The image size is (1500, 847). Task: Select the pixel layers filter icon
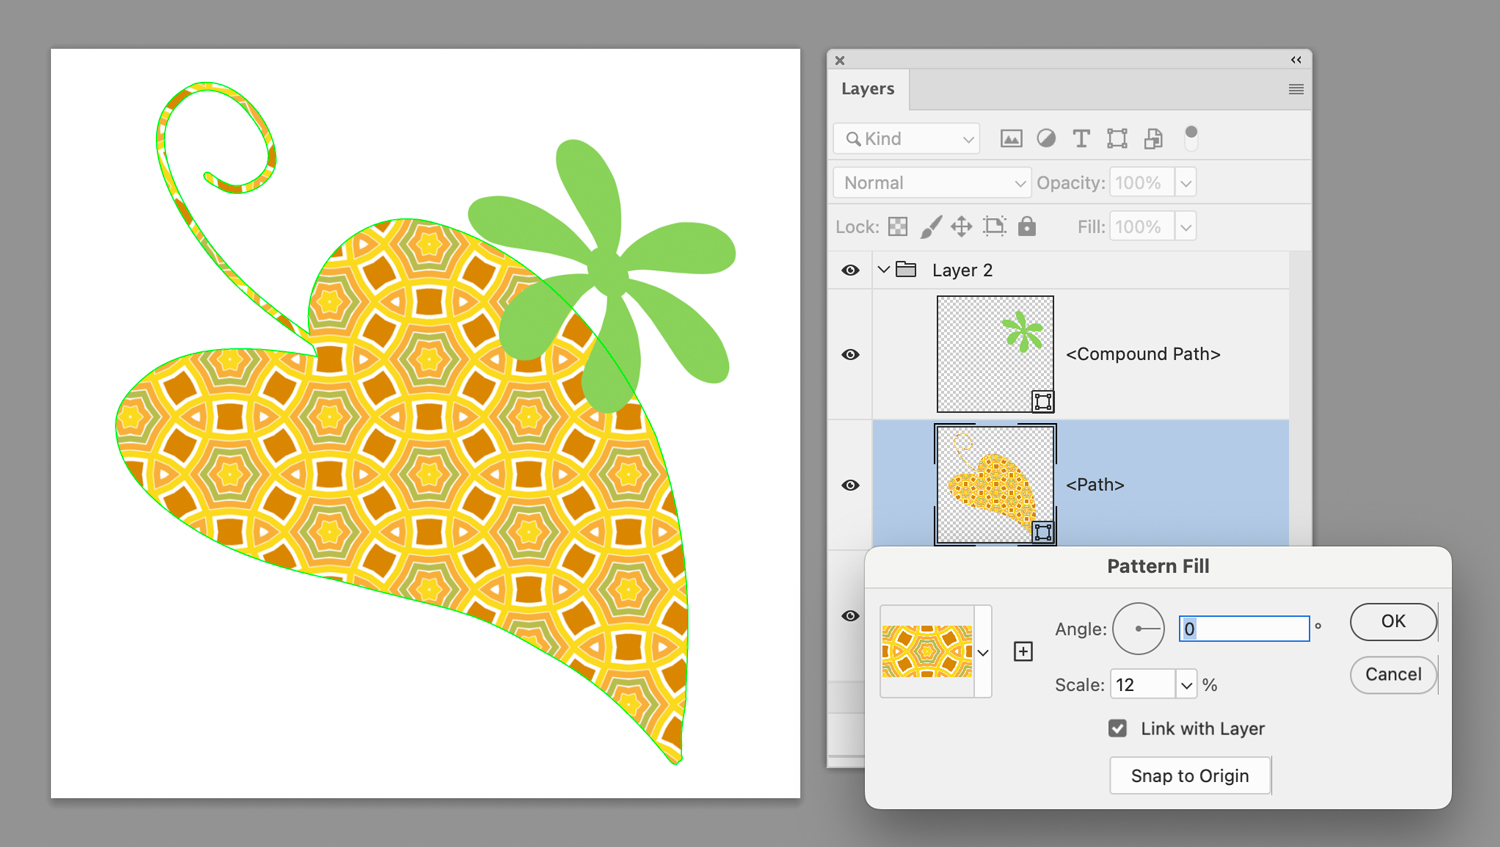[1010, 138]
